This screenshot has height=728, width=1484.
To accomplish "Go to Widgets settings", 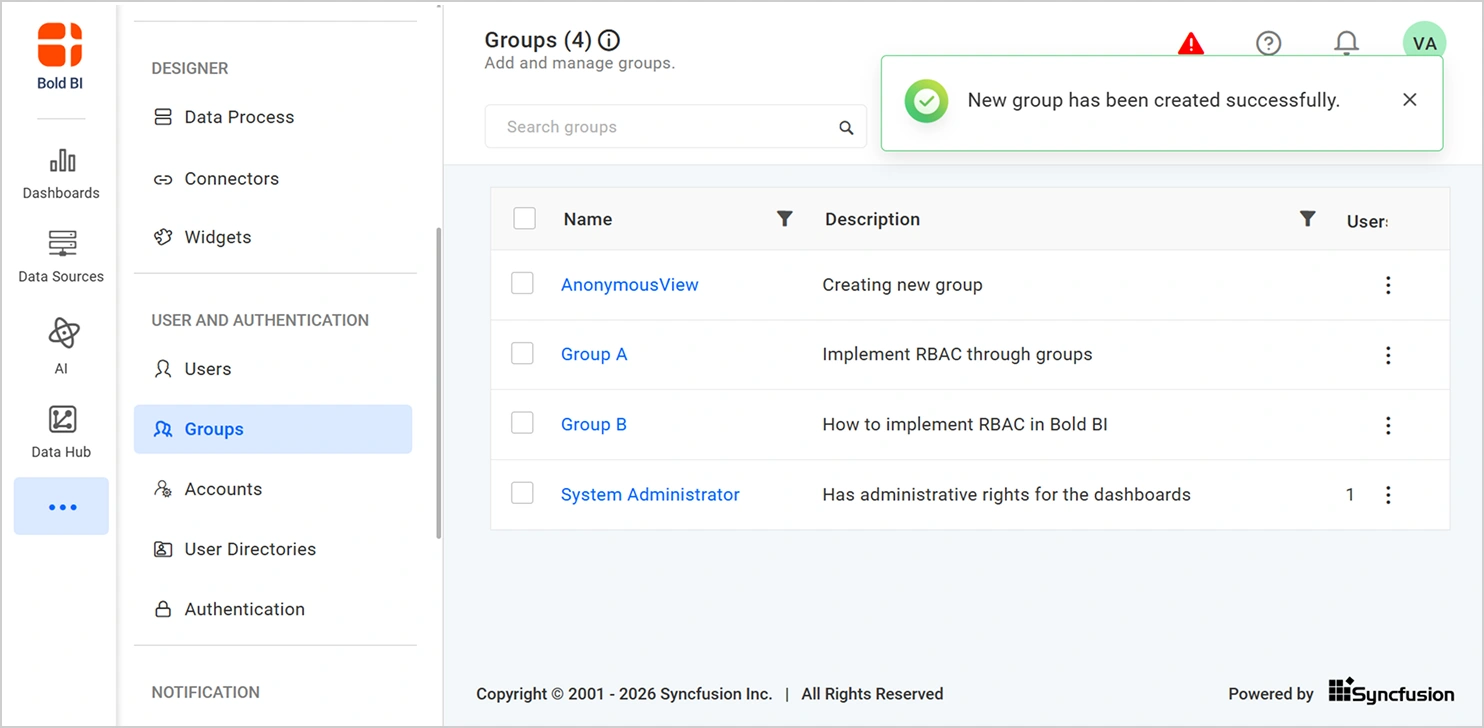I will (x=273, y=237).
